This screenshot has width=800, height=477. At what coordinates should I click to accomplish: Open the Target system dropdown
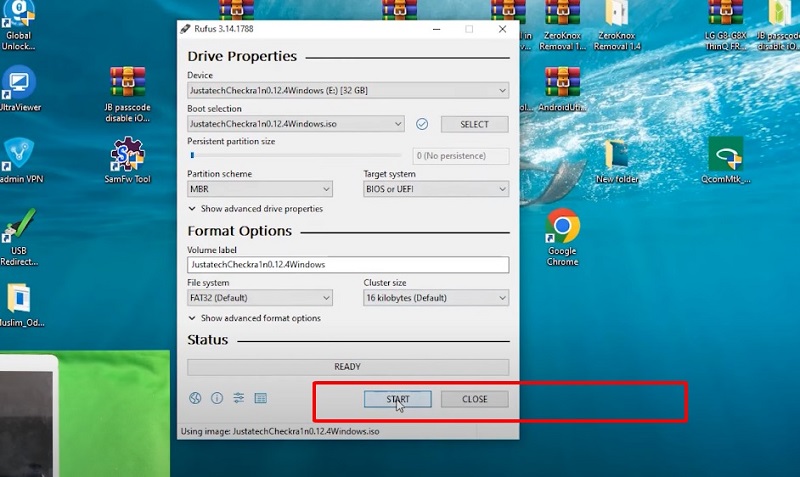435,189
